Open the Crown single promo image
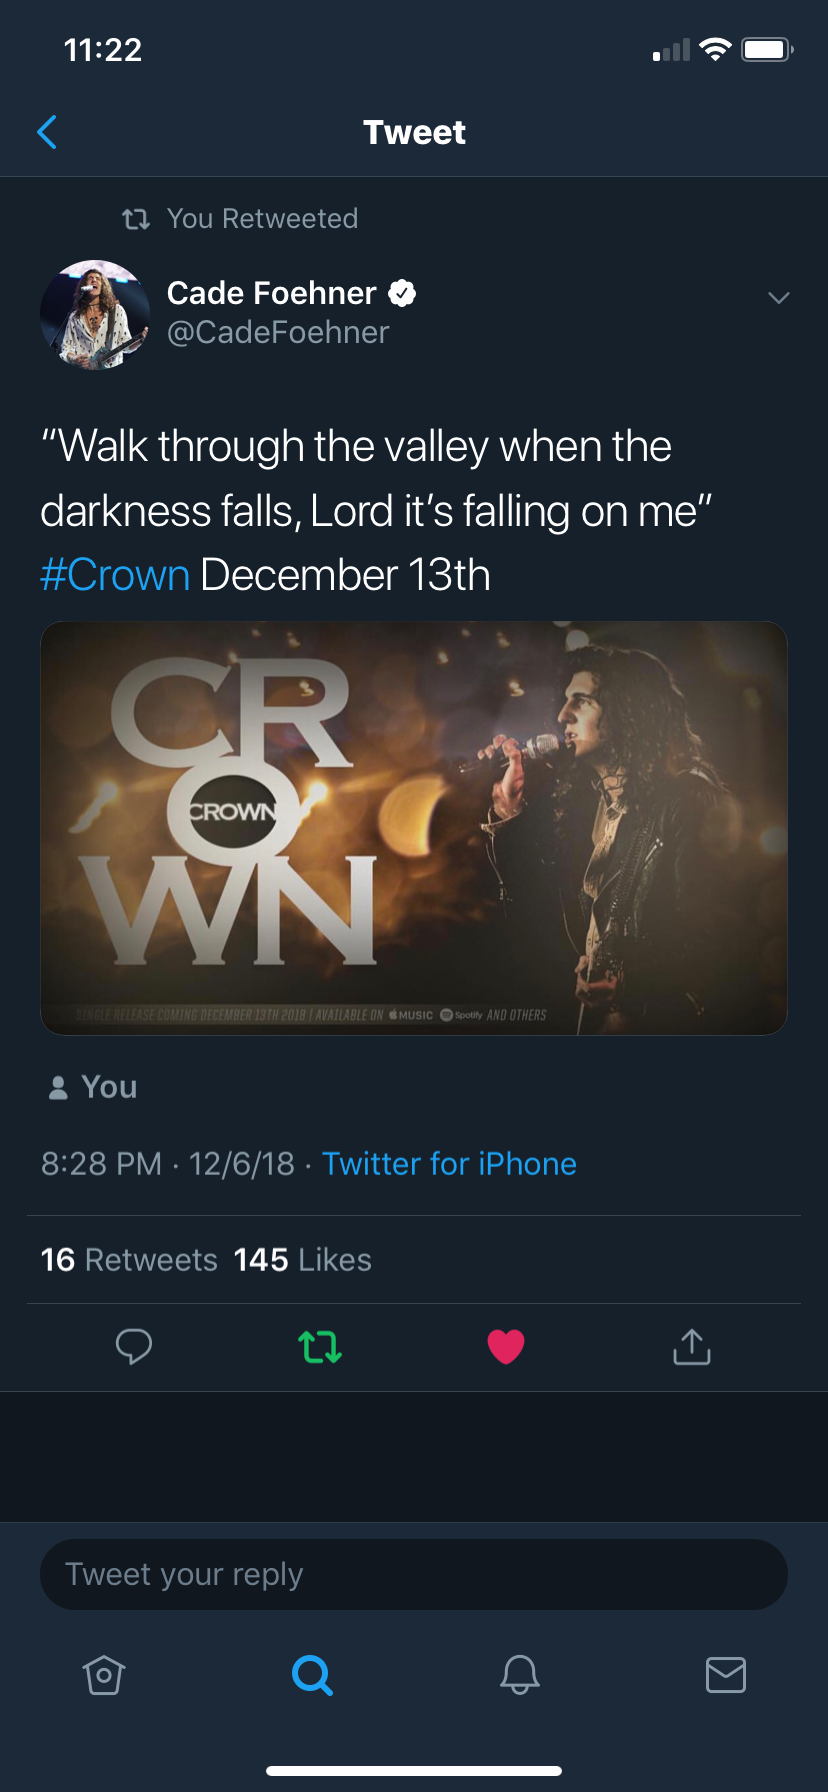Screen dimensions: 828x1792 tap(414, 828)
